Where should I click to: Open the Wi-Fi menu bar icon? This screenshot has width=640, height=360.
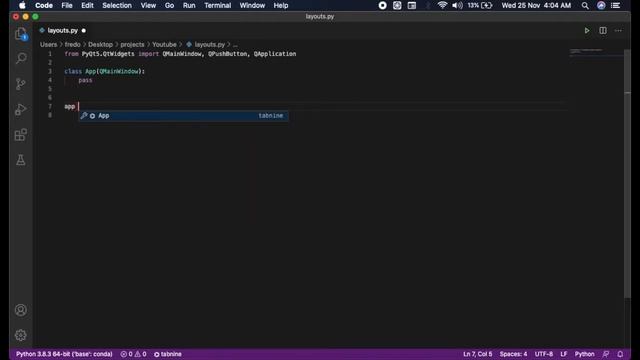point(442,6)
